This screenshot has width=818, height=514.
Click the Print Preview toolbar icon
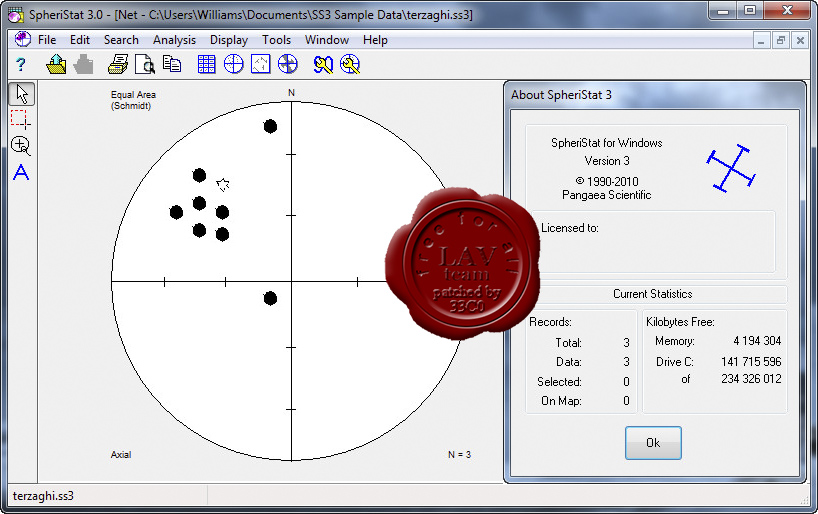click(x=145, y=65)
